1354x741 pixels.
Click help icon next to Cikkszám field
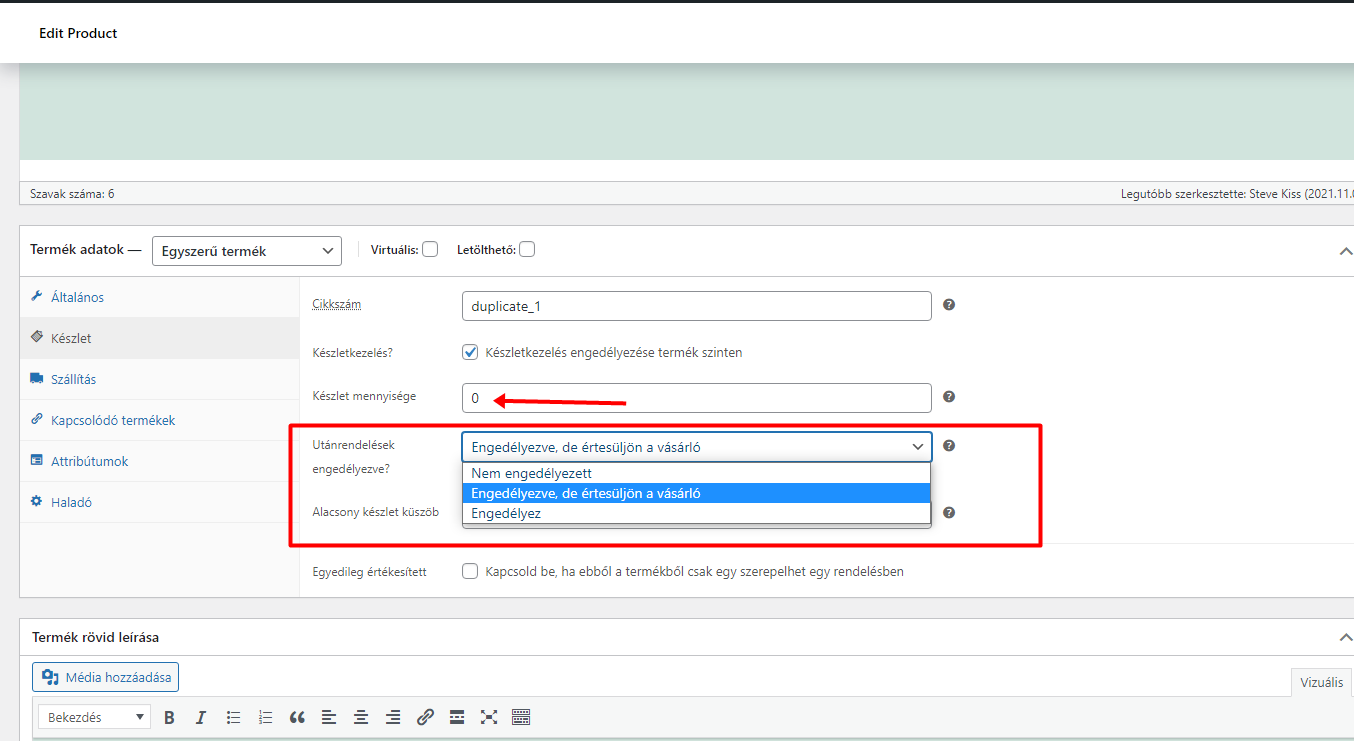949,305
